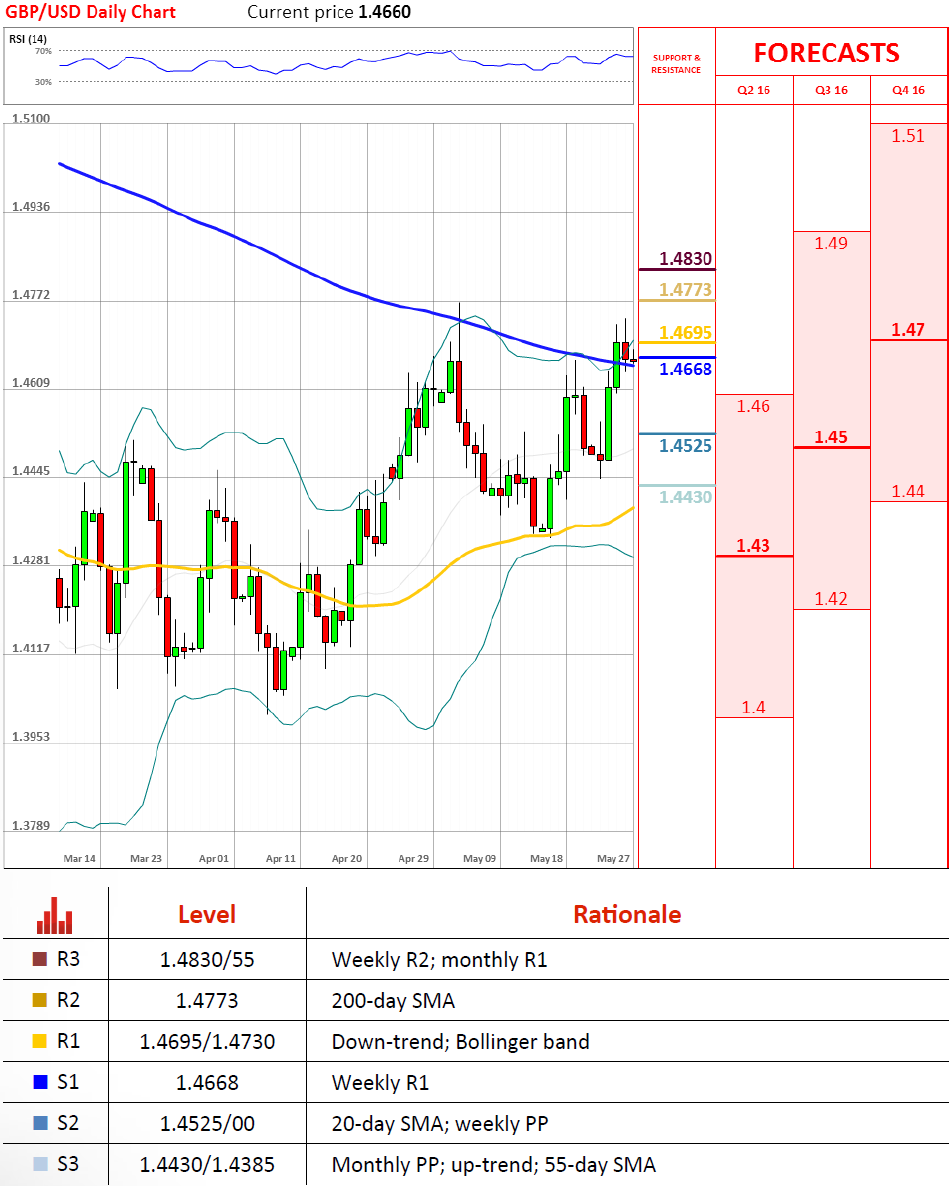951x1186 pixels.
Task: Click the Level column header
Action: point(207,914)
